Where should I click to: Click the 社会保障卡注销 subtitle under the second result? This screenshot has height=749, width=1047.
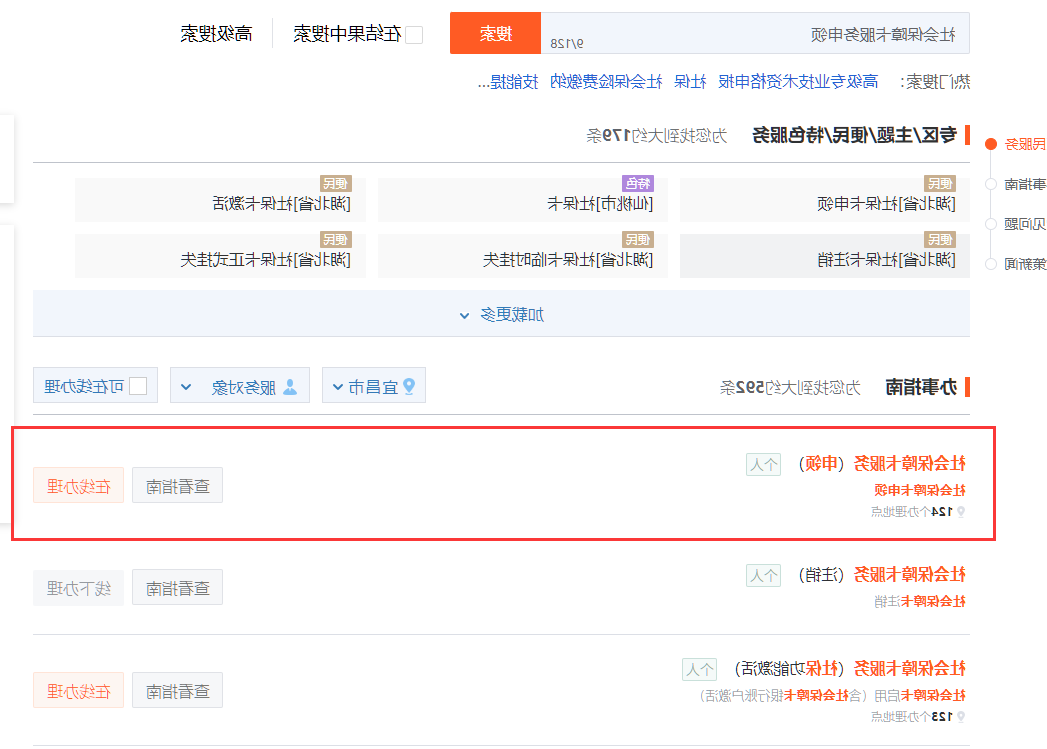coord(920,601)
